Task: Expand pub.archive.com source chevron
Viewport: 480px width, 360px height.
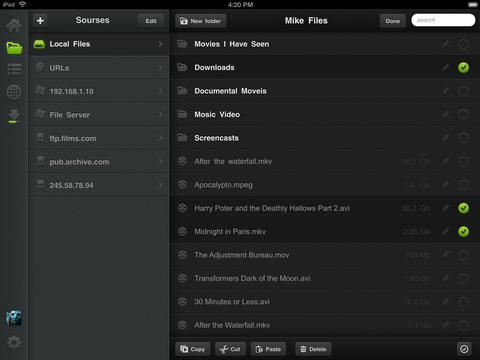Action: (161, 162)
